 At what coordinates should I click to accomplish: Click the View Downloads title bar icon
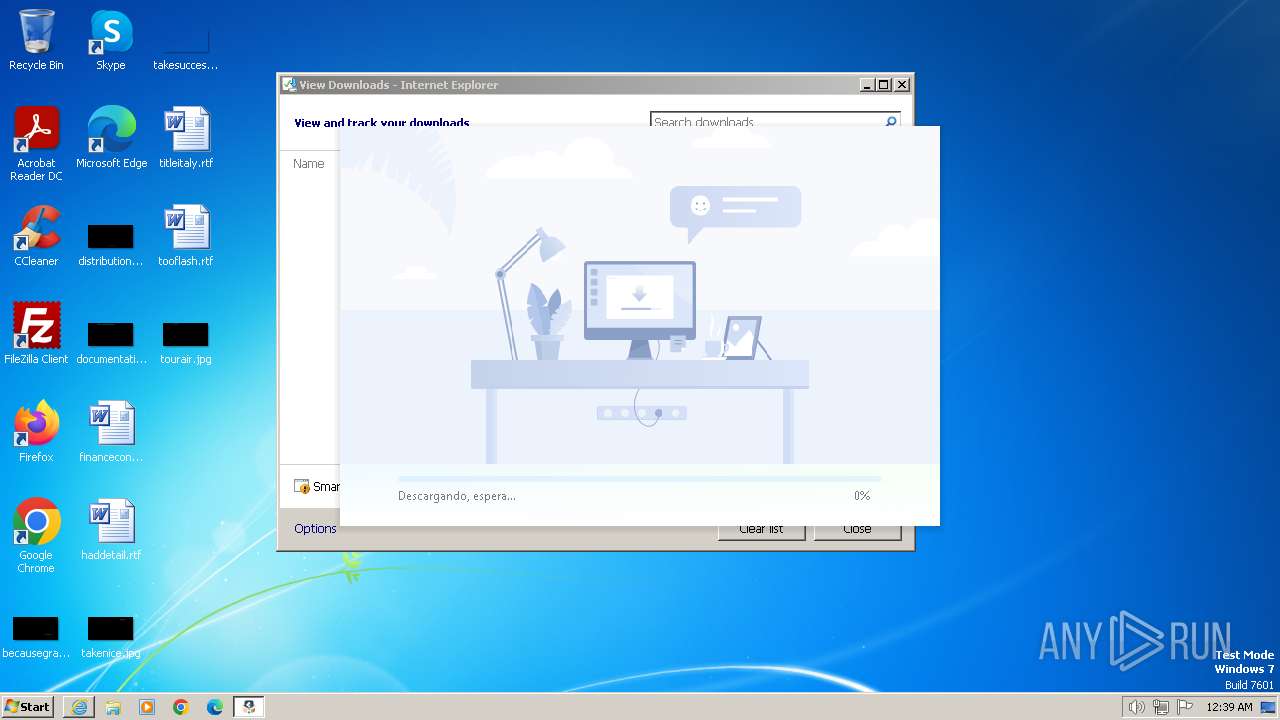click(289, 85)
